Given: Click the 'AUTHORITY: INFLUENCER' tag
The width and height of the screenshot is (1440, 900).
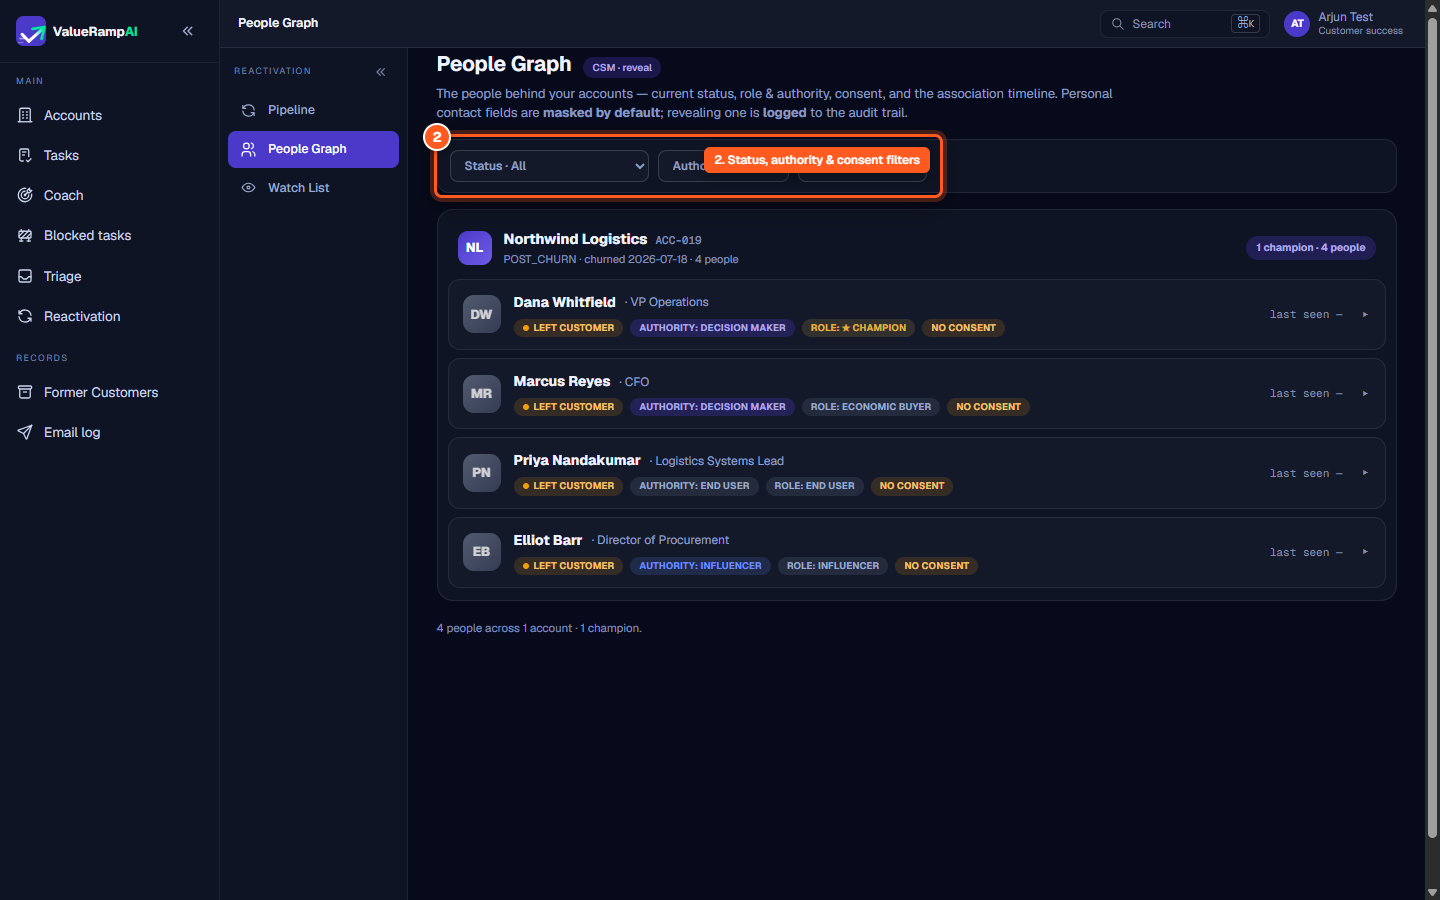Looking at the screenshot, I should tap(700, 566).
